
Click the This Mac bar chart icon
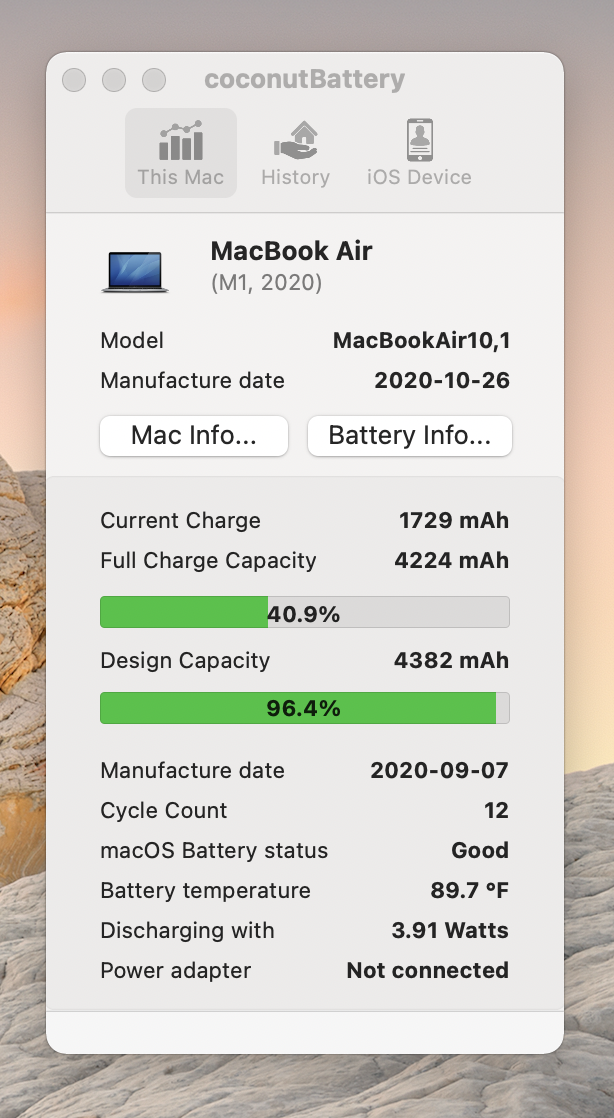point(180,141)
